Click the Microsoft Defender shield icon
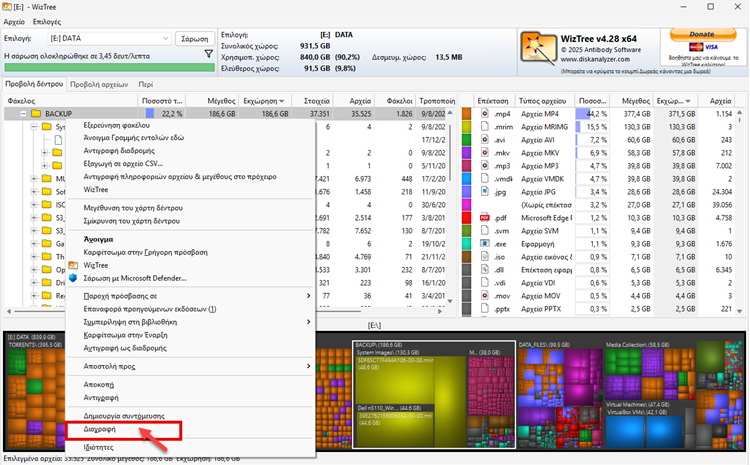 coord(73,278)
